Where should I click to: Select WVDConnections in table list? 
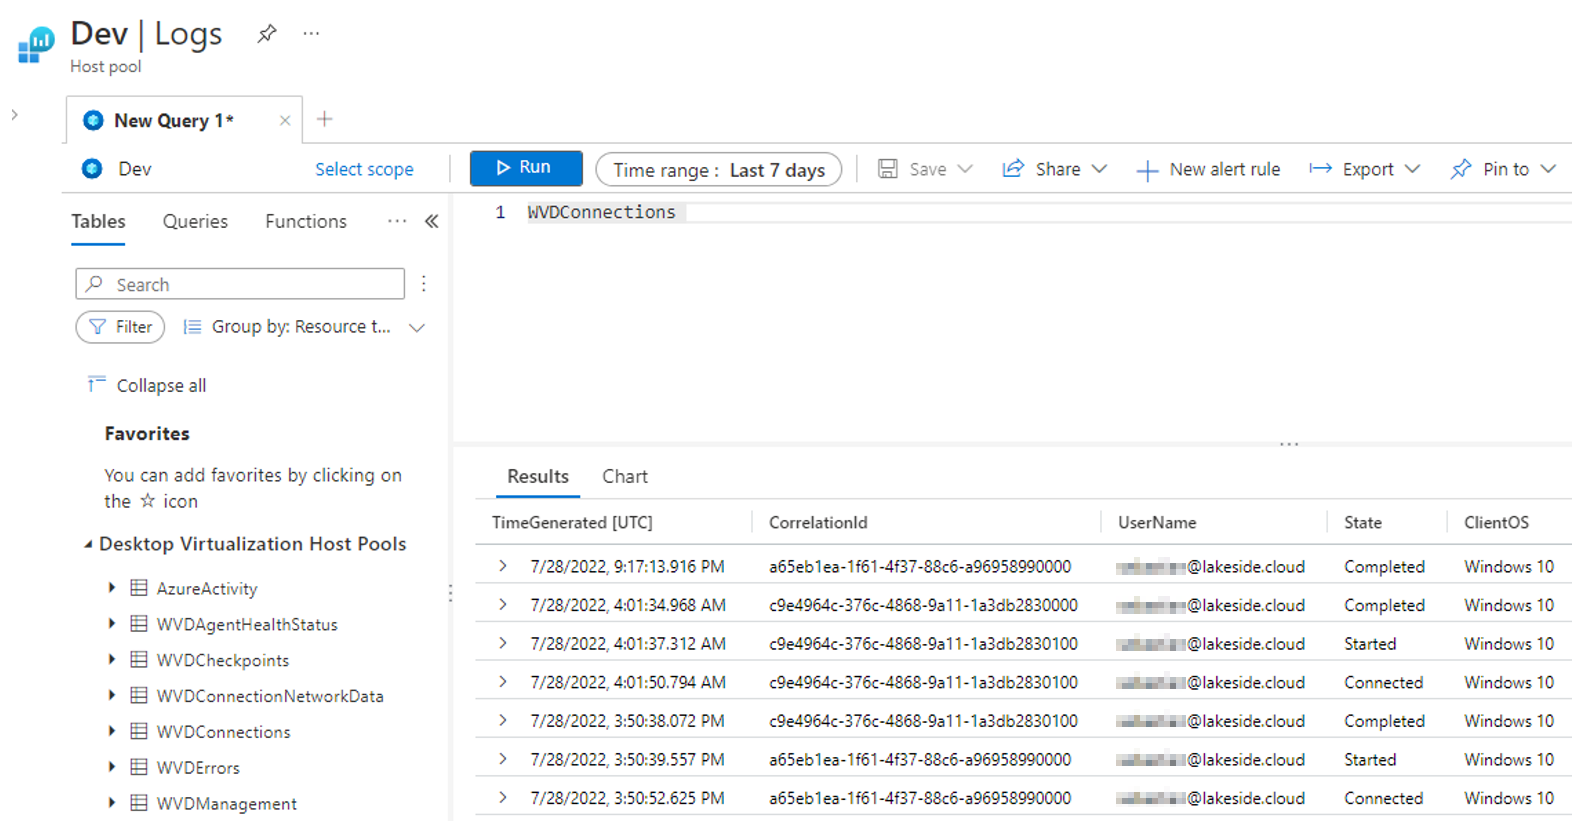point(223,732)
